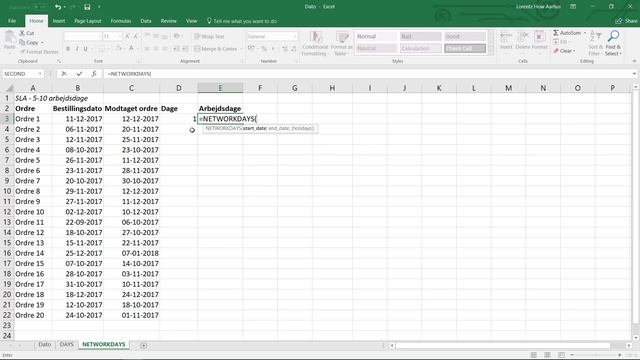Click the AutoSum sigma icon
Image resolution: width=640 pixels, height=360 pixels.
(x=556, y=33)
